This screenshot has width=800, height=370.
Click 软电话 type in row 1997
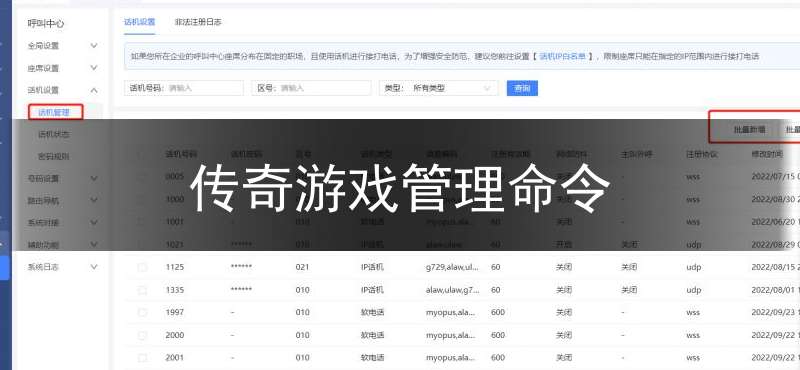372,312
